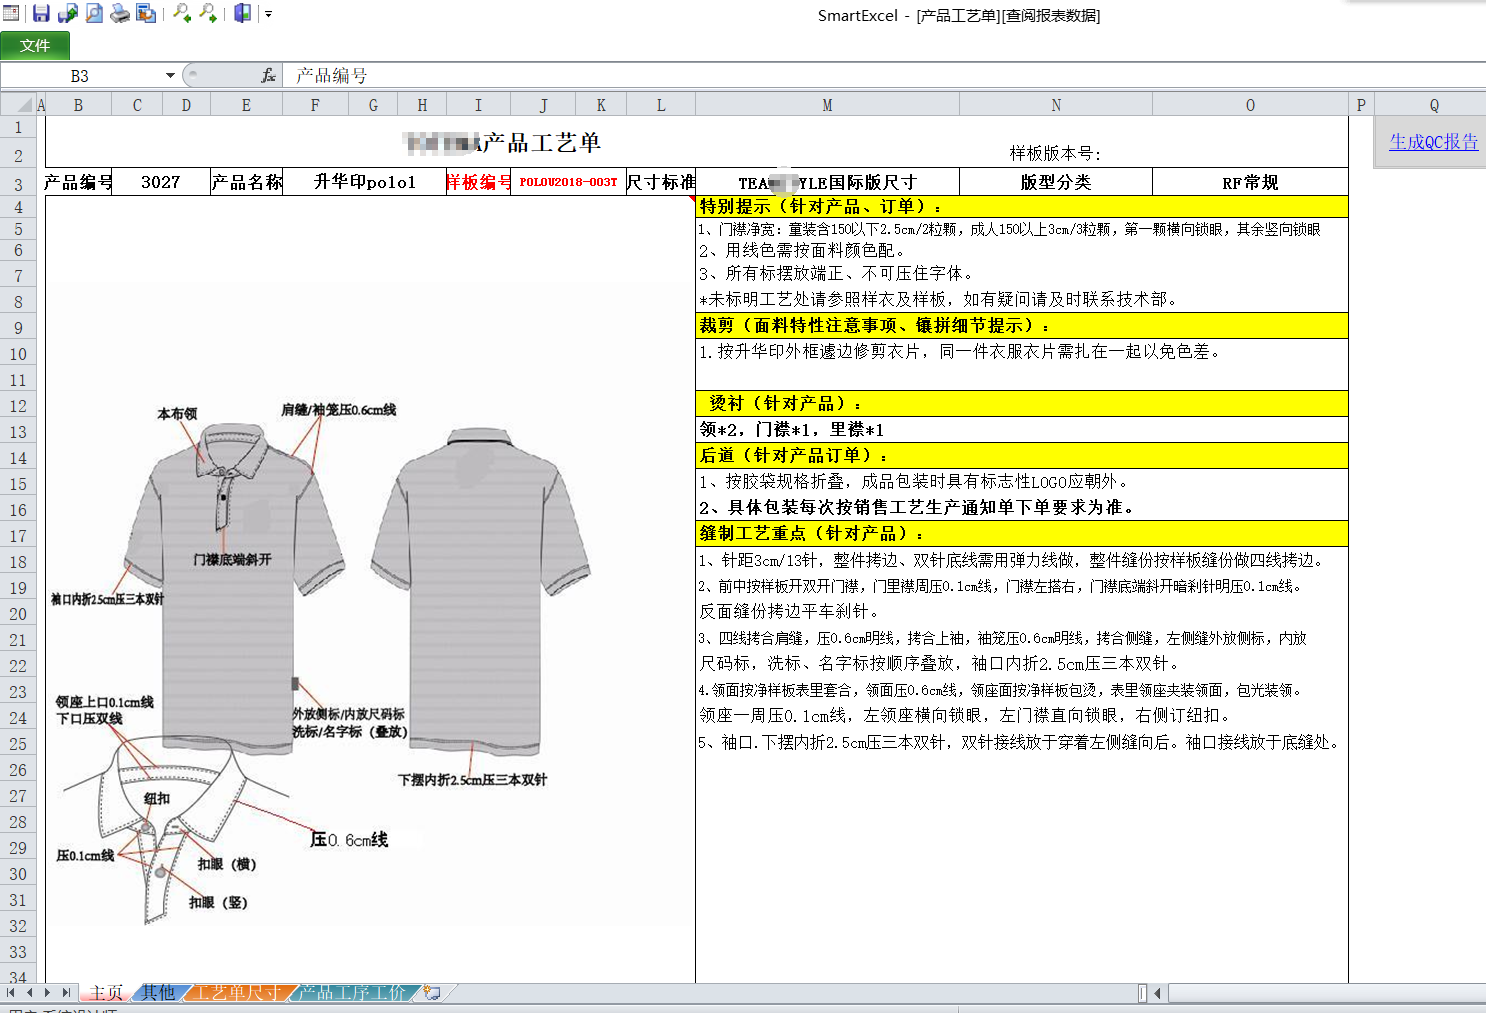
Task: Click the insert new worksheet tab icon
Action: [x=432, y=993]
